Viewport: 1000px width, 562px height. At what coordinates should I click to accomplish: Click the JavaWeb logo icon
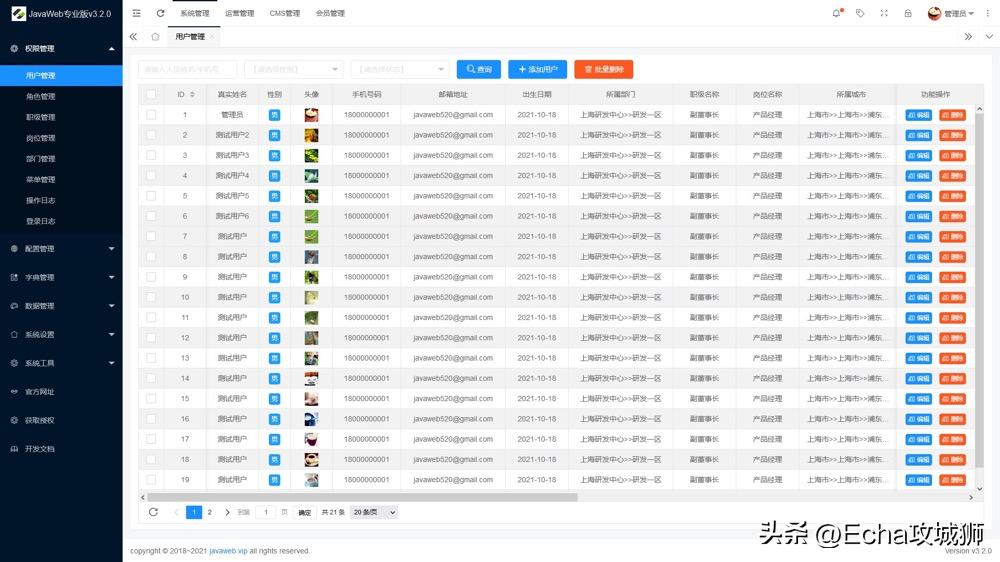coord(18,13)
